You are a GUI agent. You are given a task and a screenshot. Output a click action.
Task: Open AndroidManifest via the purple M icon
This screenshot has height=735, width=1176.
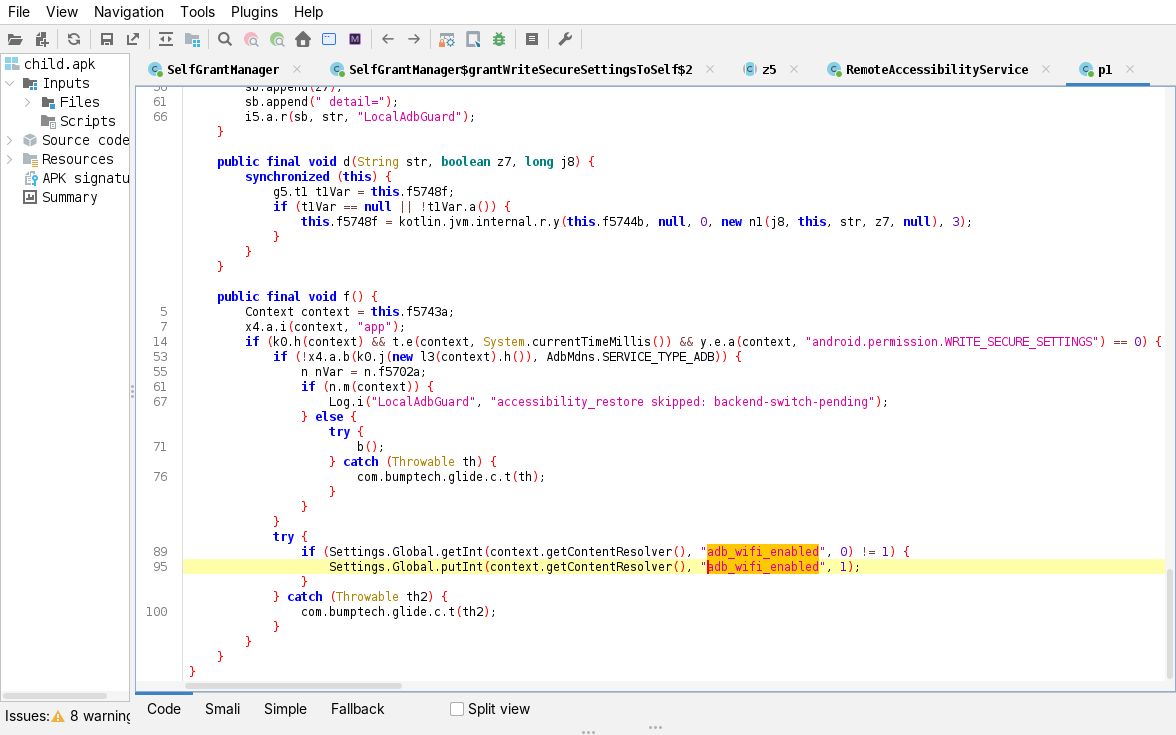point(356,40)
